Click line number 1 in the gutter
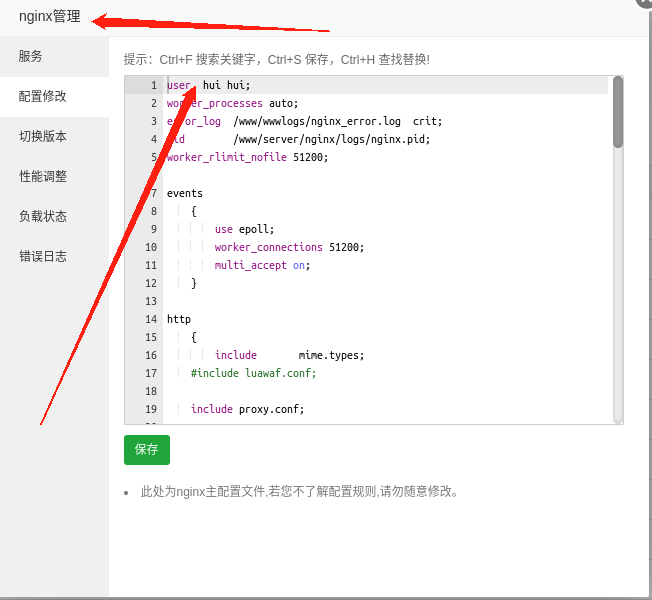Viewport: 652px width, 600px height. (x=154, y=85)
